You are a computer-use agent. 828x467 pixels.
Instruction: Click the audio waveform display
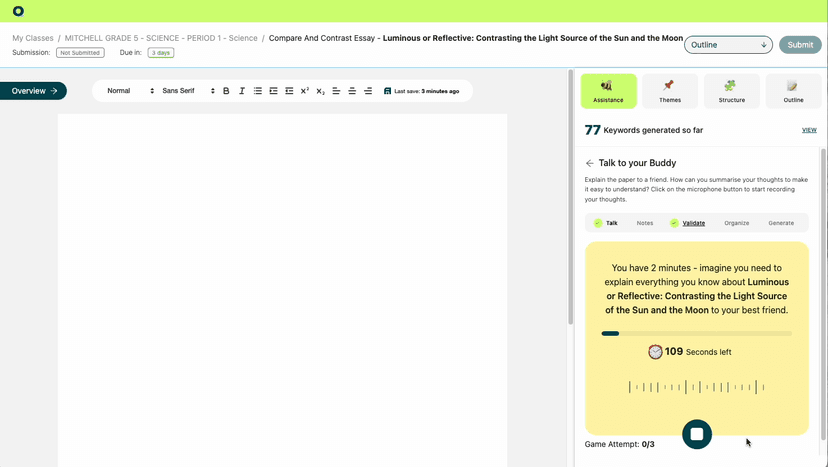(x=697, y=387)
